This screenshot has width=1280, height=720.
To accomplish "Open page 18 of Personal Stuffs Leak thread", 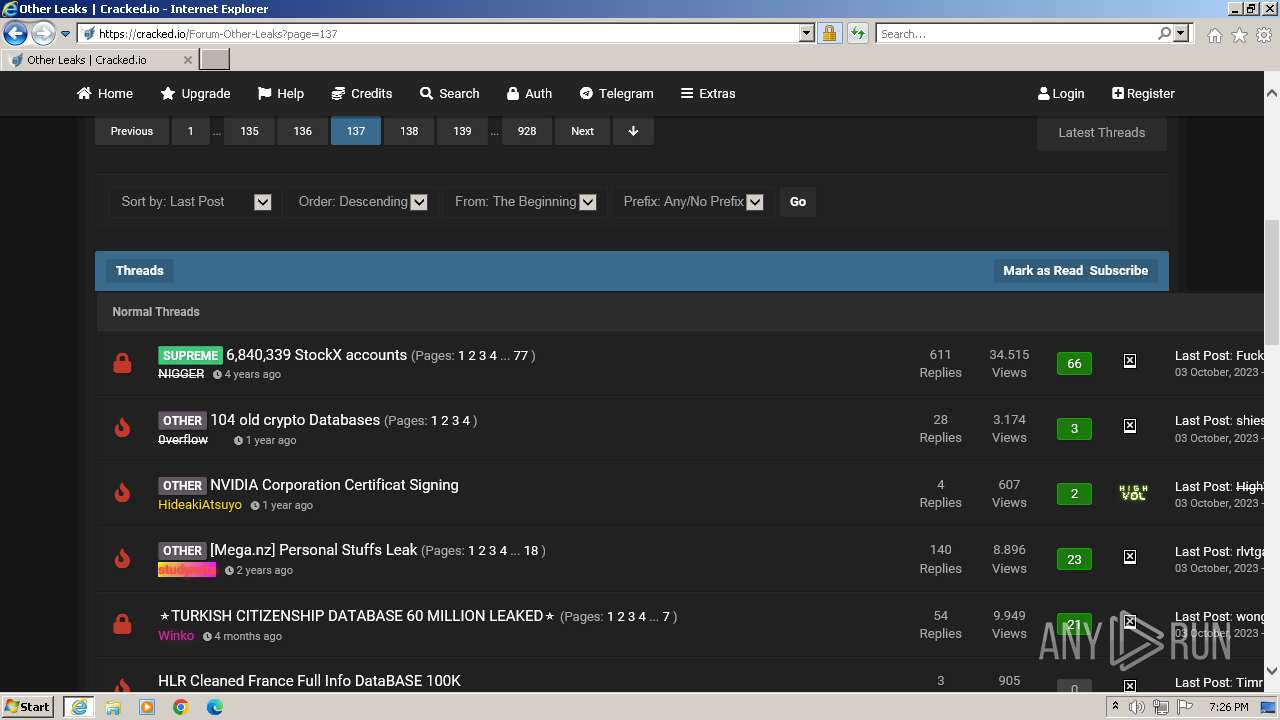I will [530, 551].
